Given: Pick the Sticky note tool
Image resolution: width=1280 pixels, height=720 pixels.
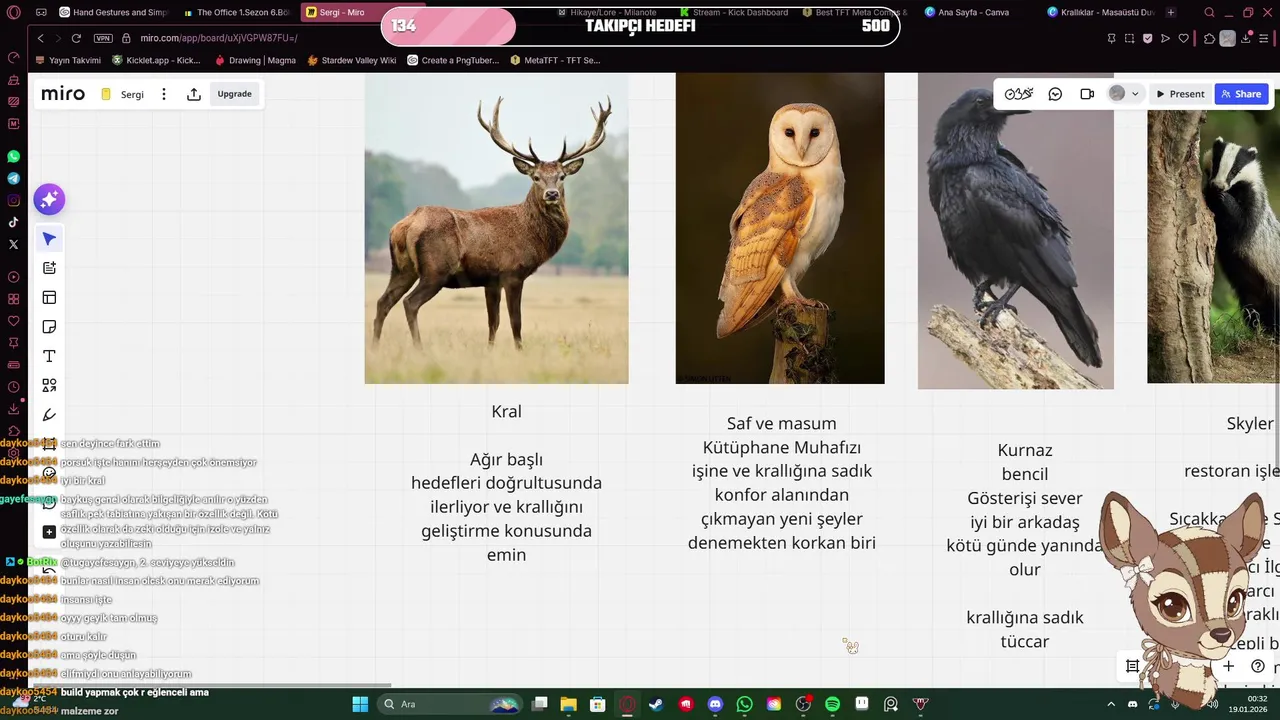Looking at the screenshot, I should [49, 327].
